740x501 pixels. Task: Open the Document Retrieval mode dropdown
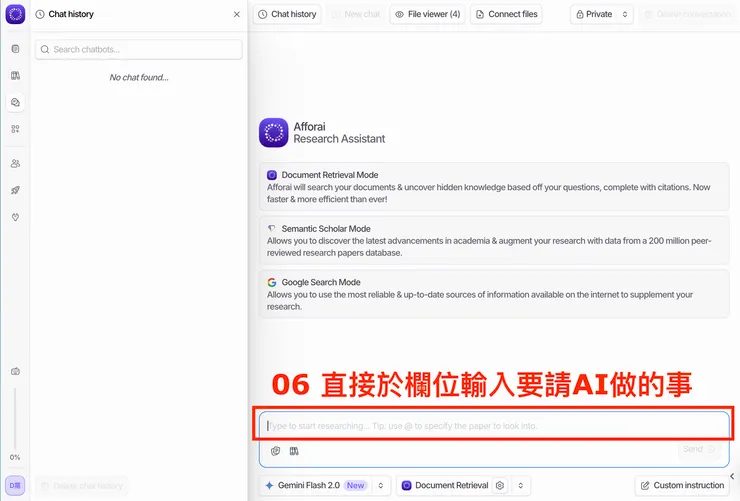pyautogui.click(x=520, y=485)
